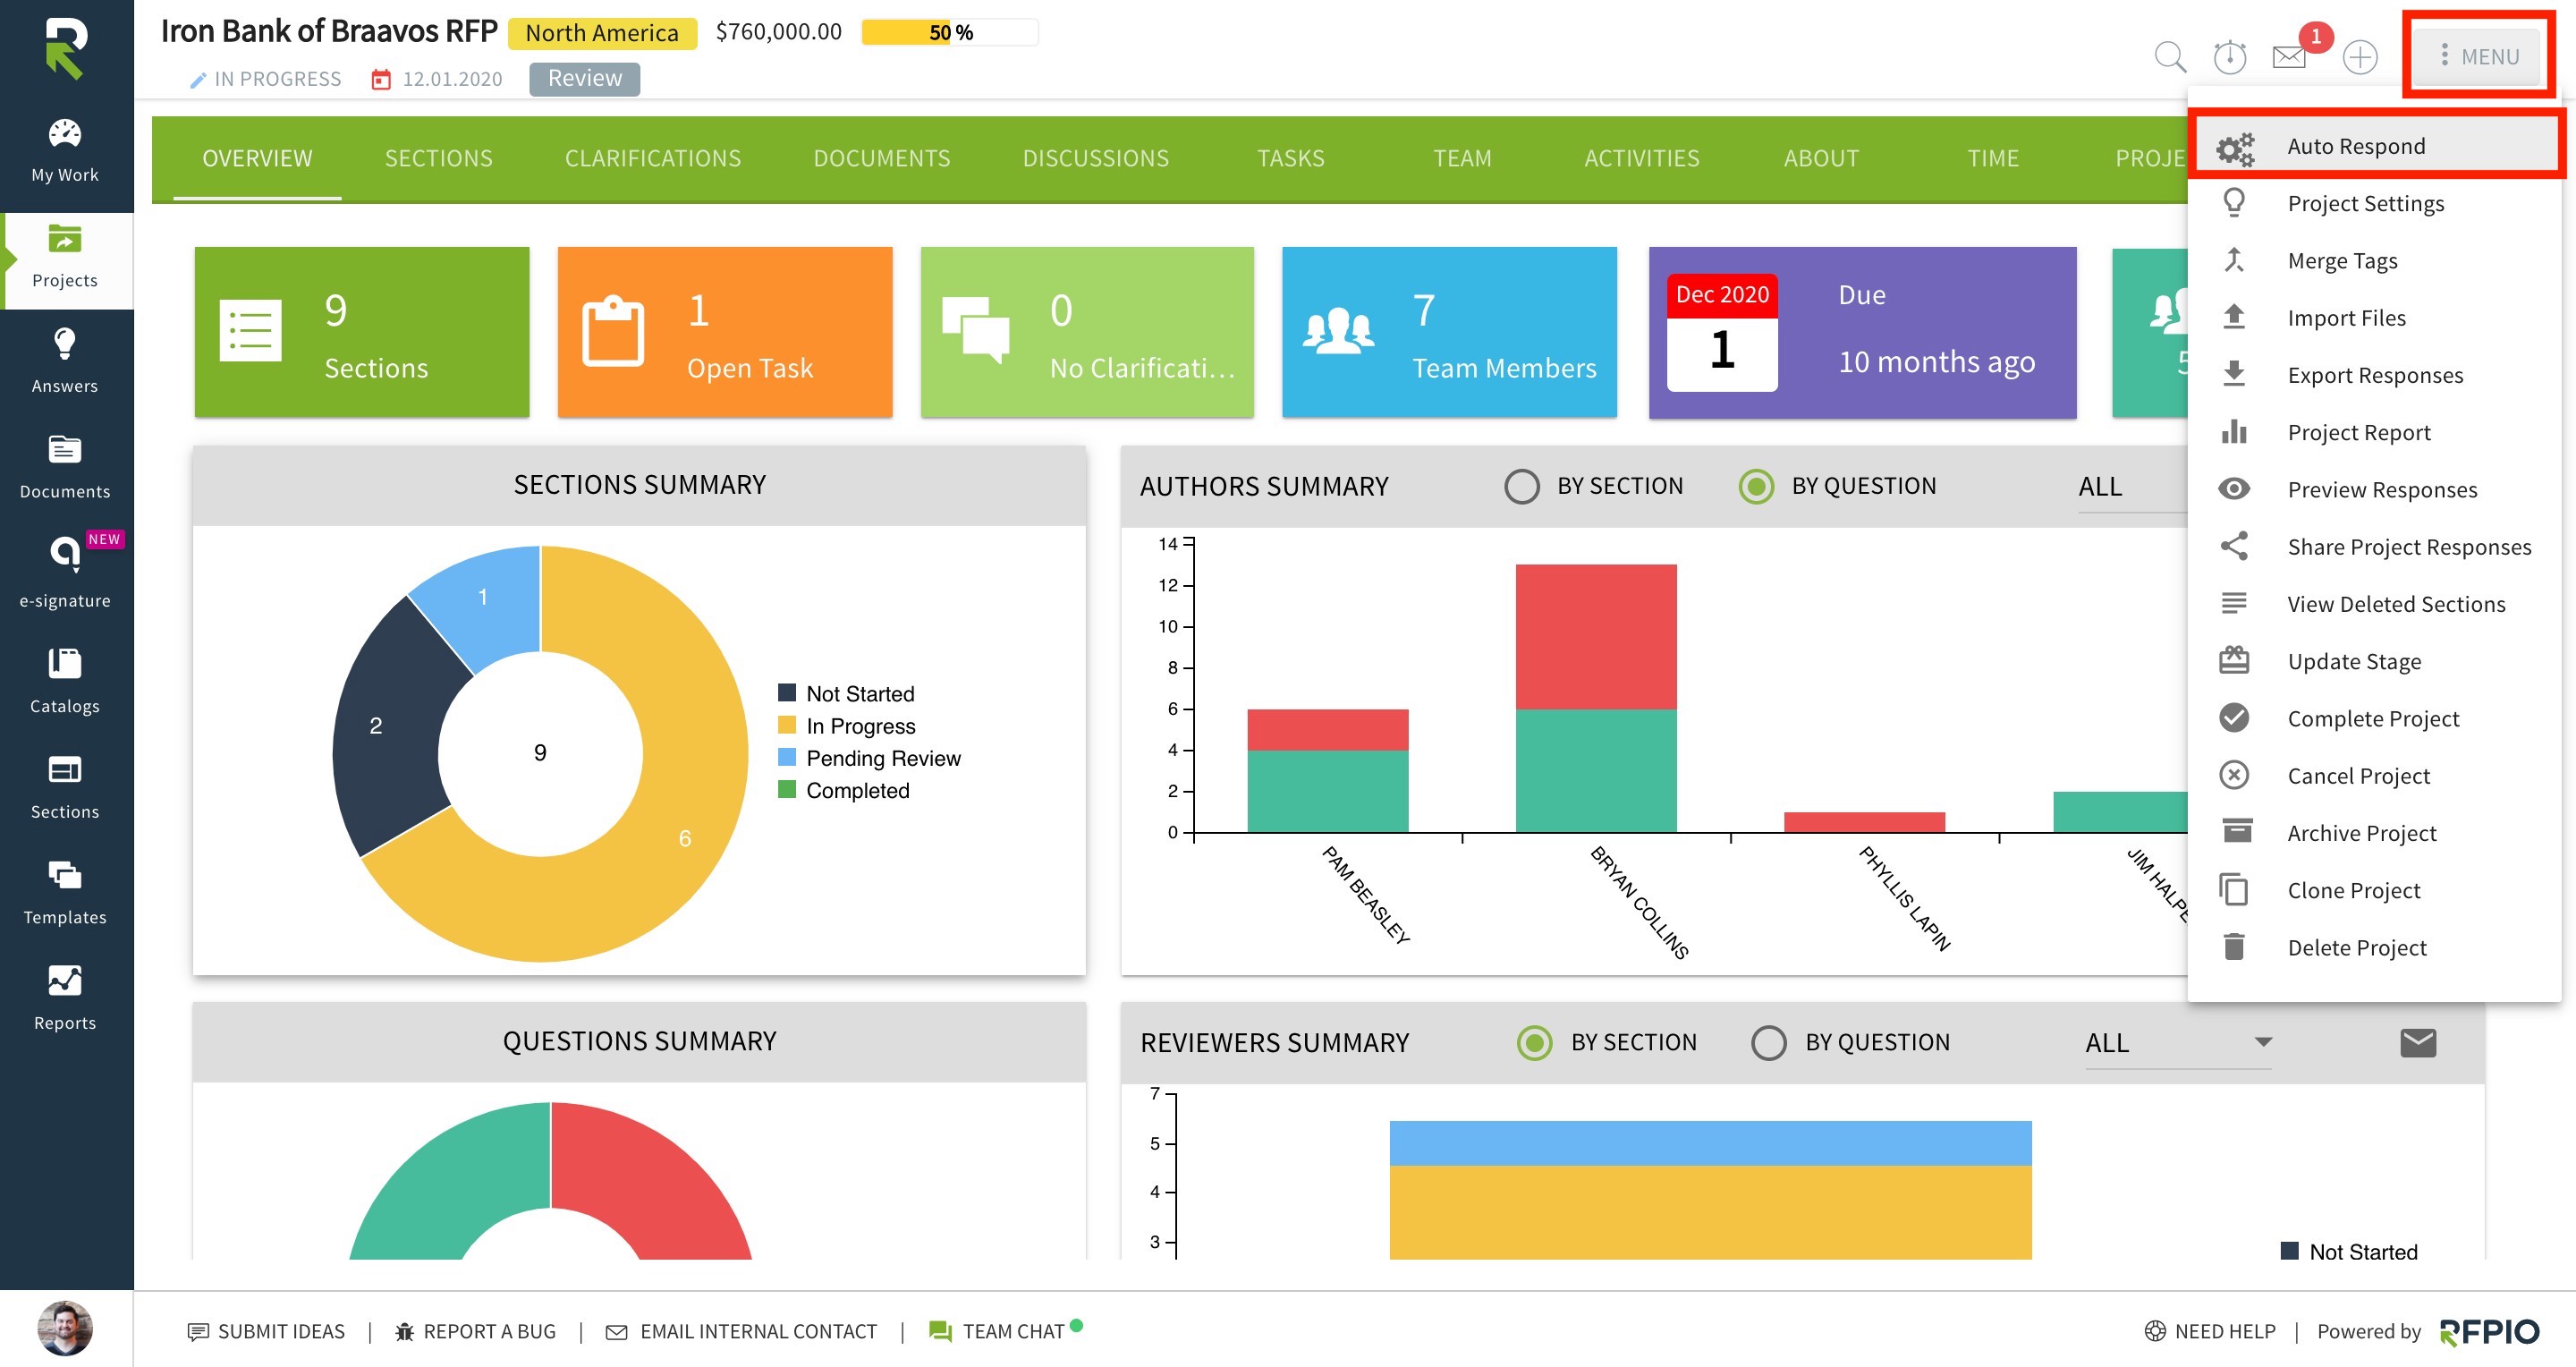Toggle Completed legend item
The height and width of the screenshot is (1367, 2576).
point(844,790)
